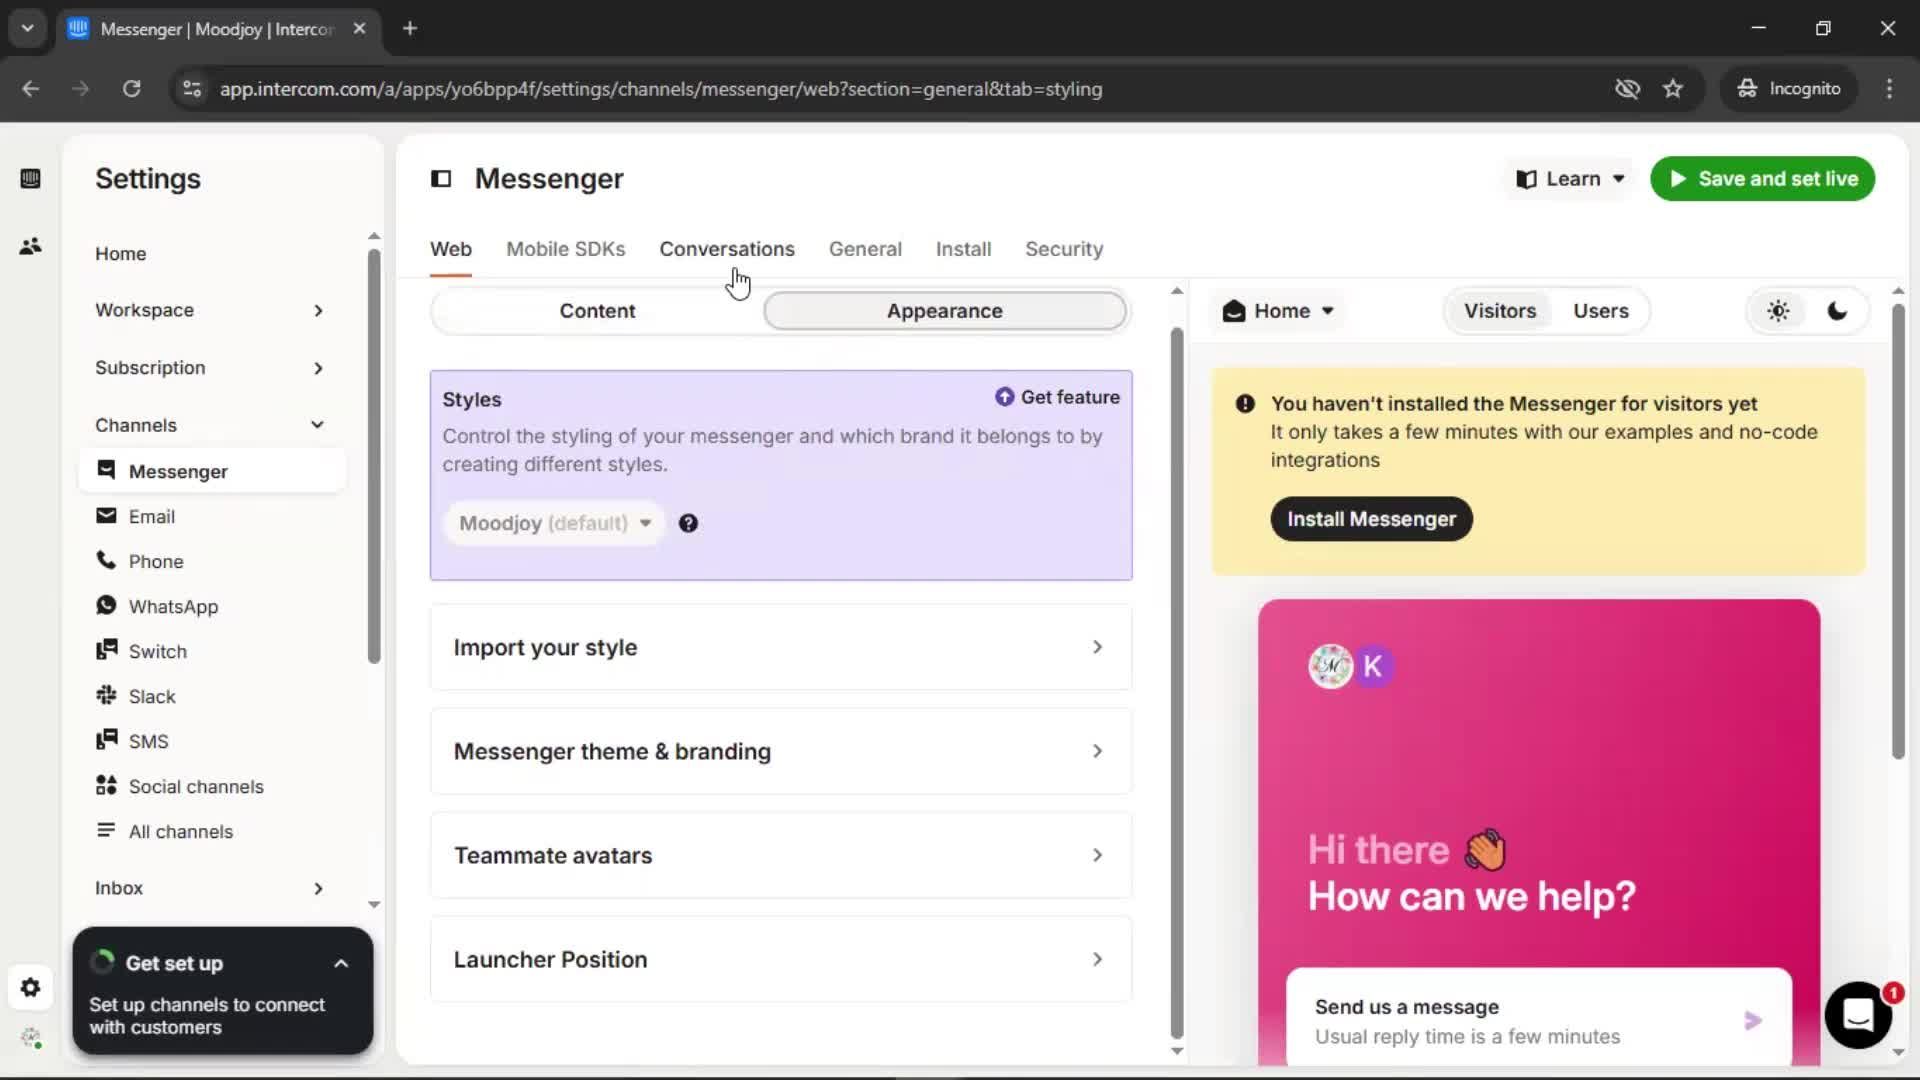This screenshot has height=1080, width=1920.
Task: Expand the Subscription settings section
Action: 210,368
